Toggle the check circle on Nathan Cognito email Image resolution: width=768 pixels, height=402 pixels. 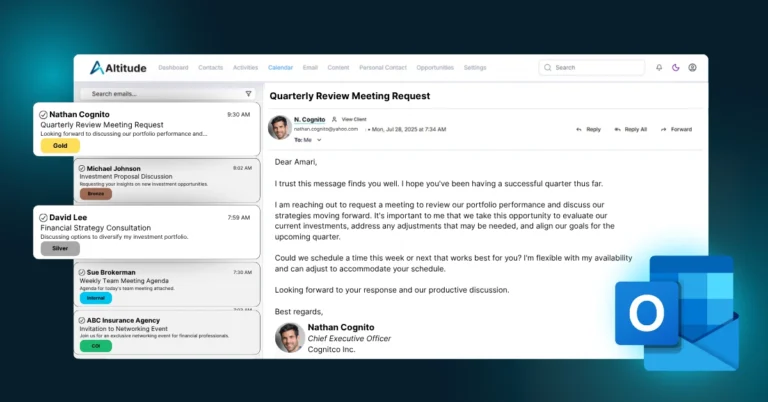[x=43, y=115]
